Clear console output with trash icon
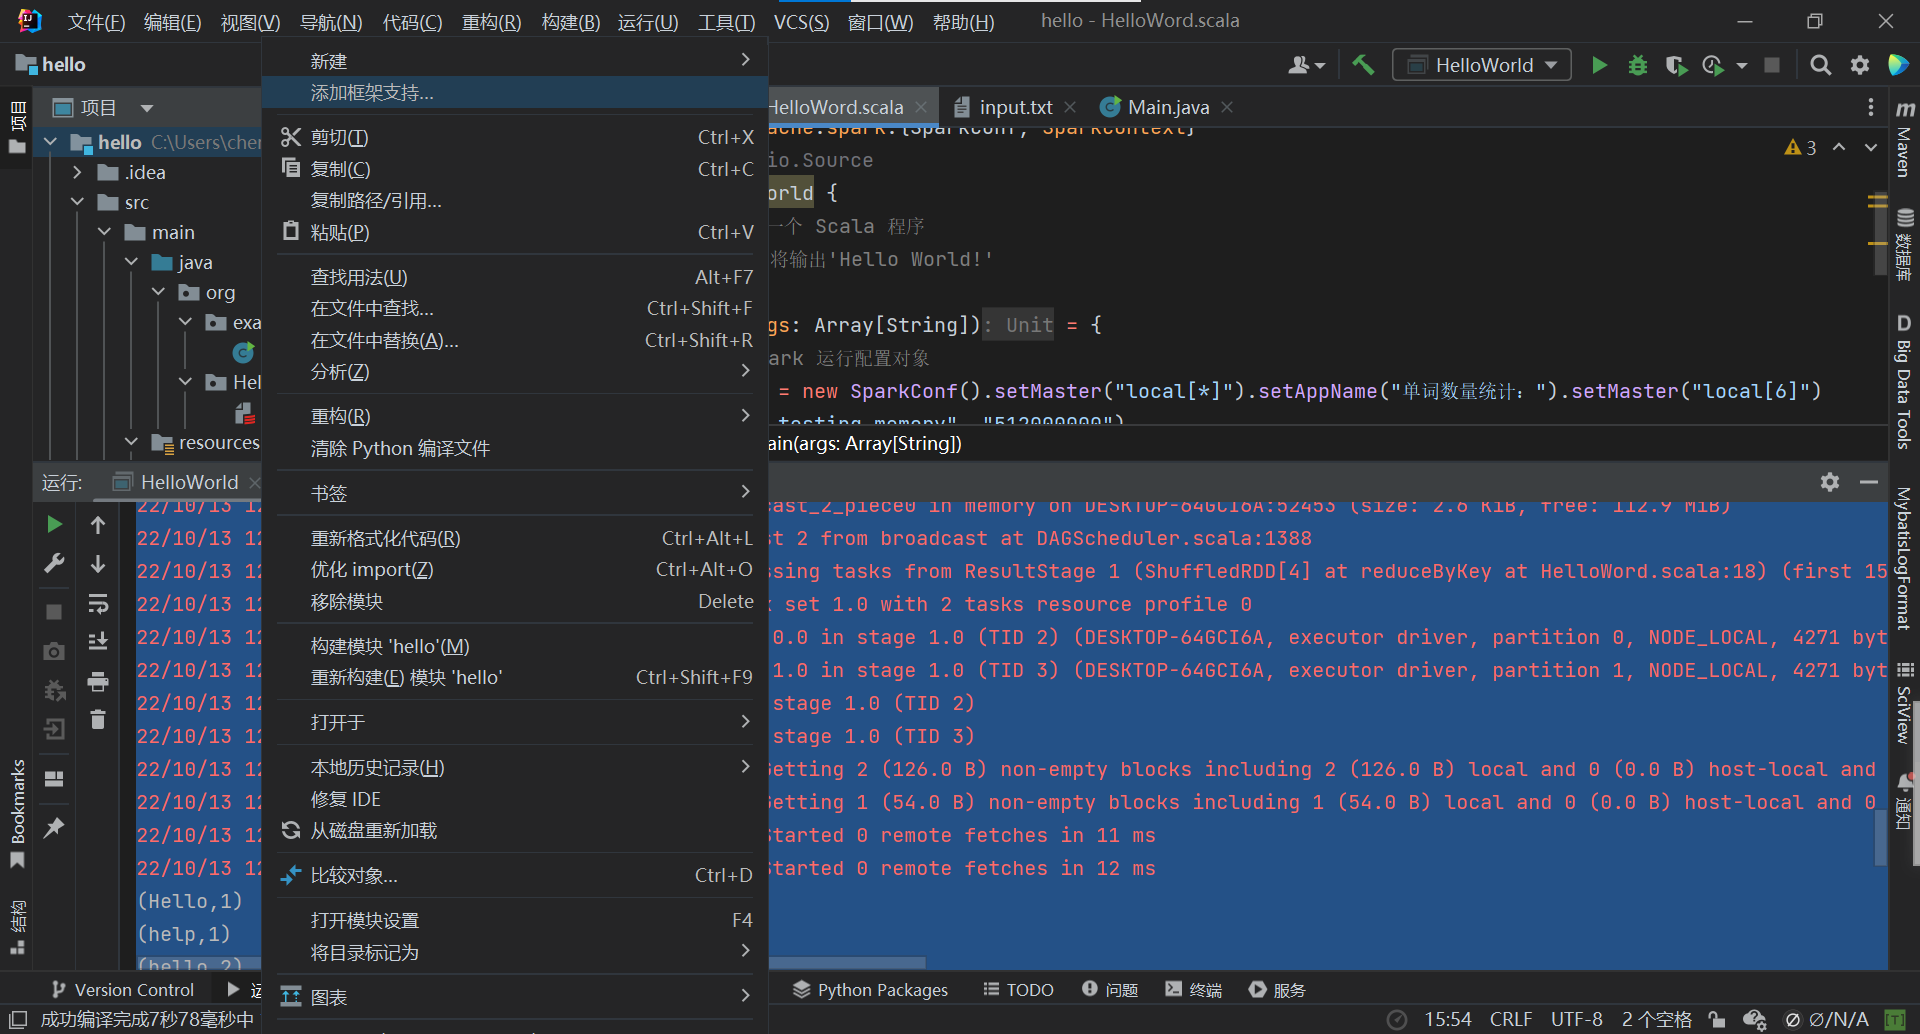 (x=98, y=720)
